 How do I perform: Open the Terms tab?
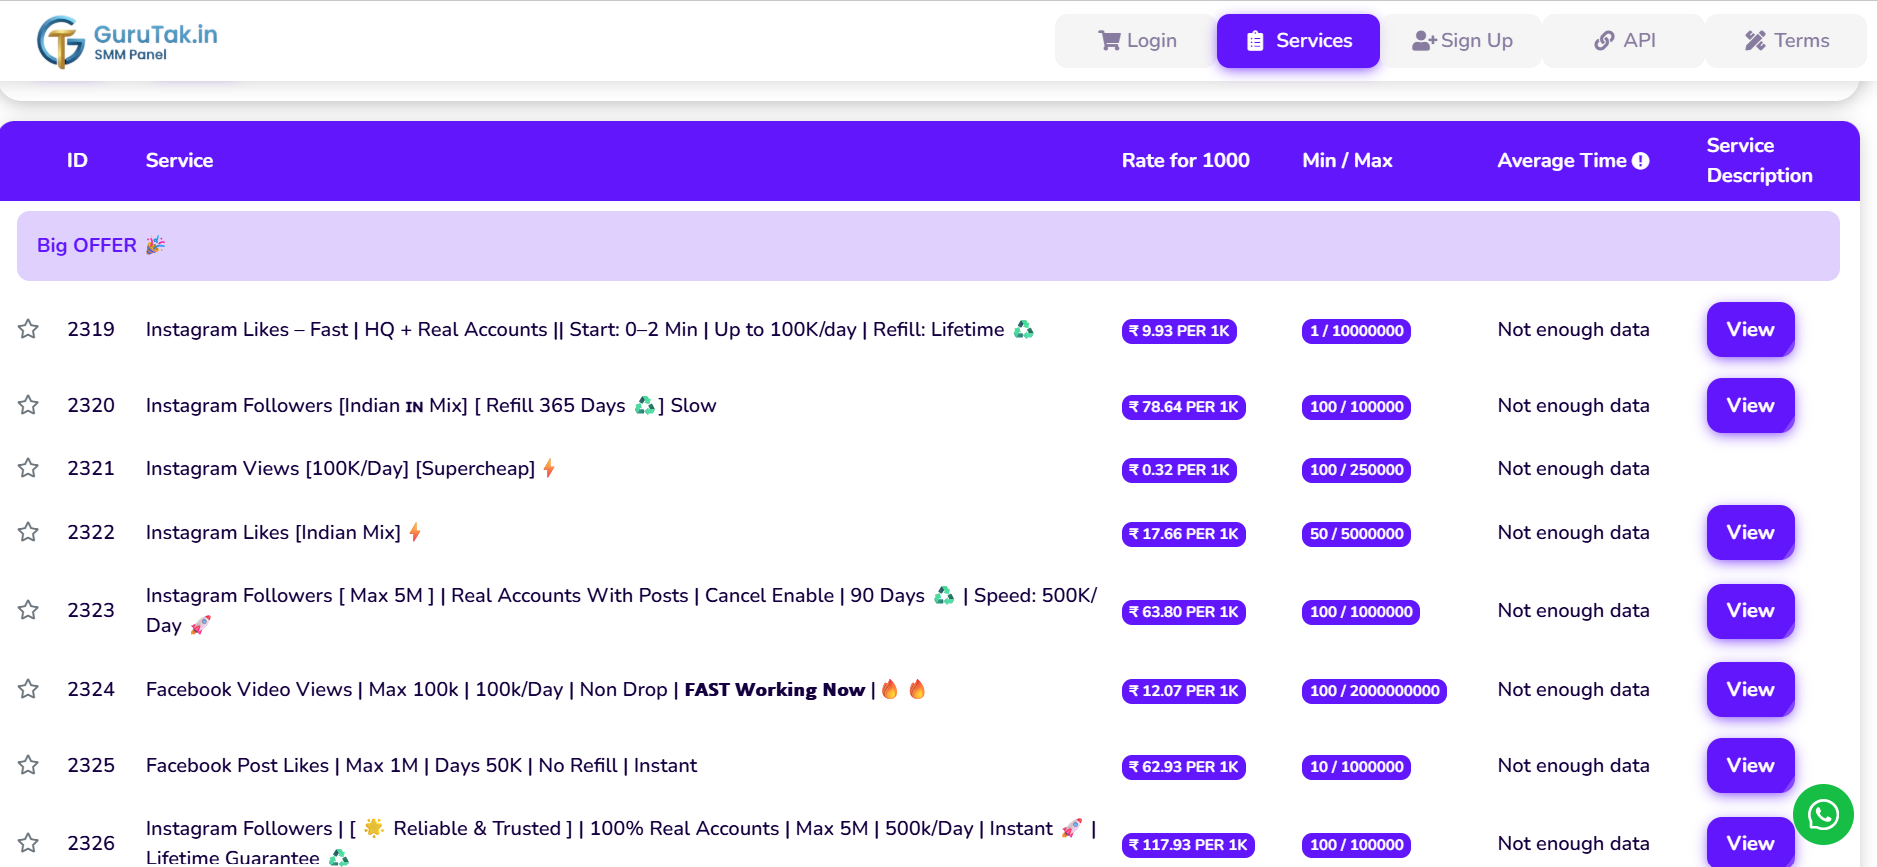1786,41
